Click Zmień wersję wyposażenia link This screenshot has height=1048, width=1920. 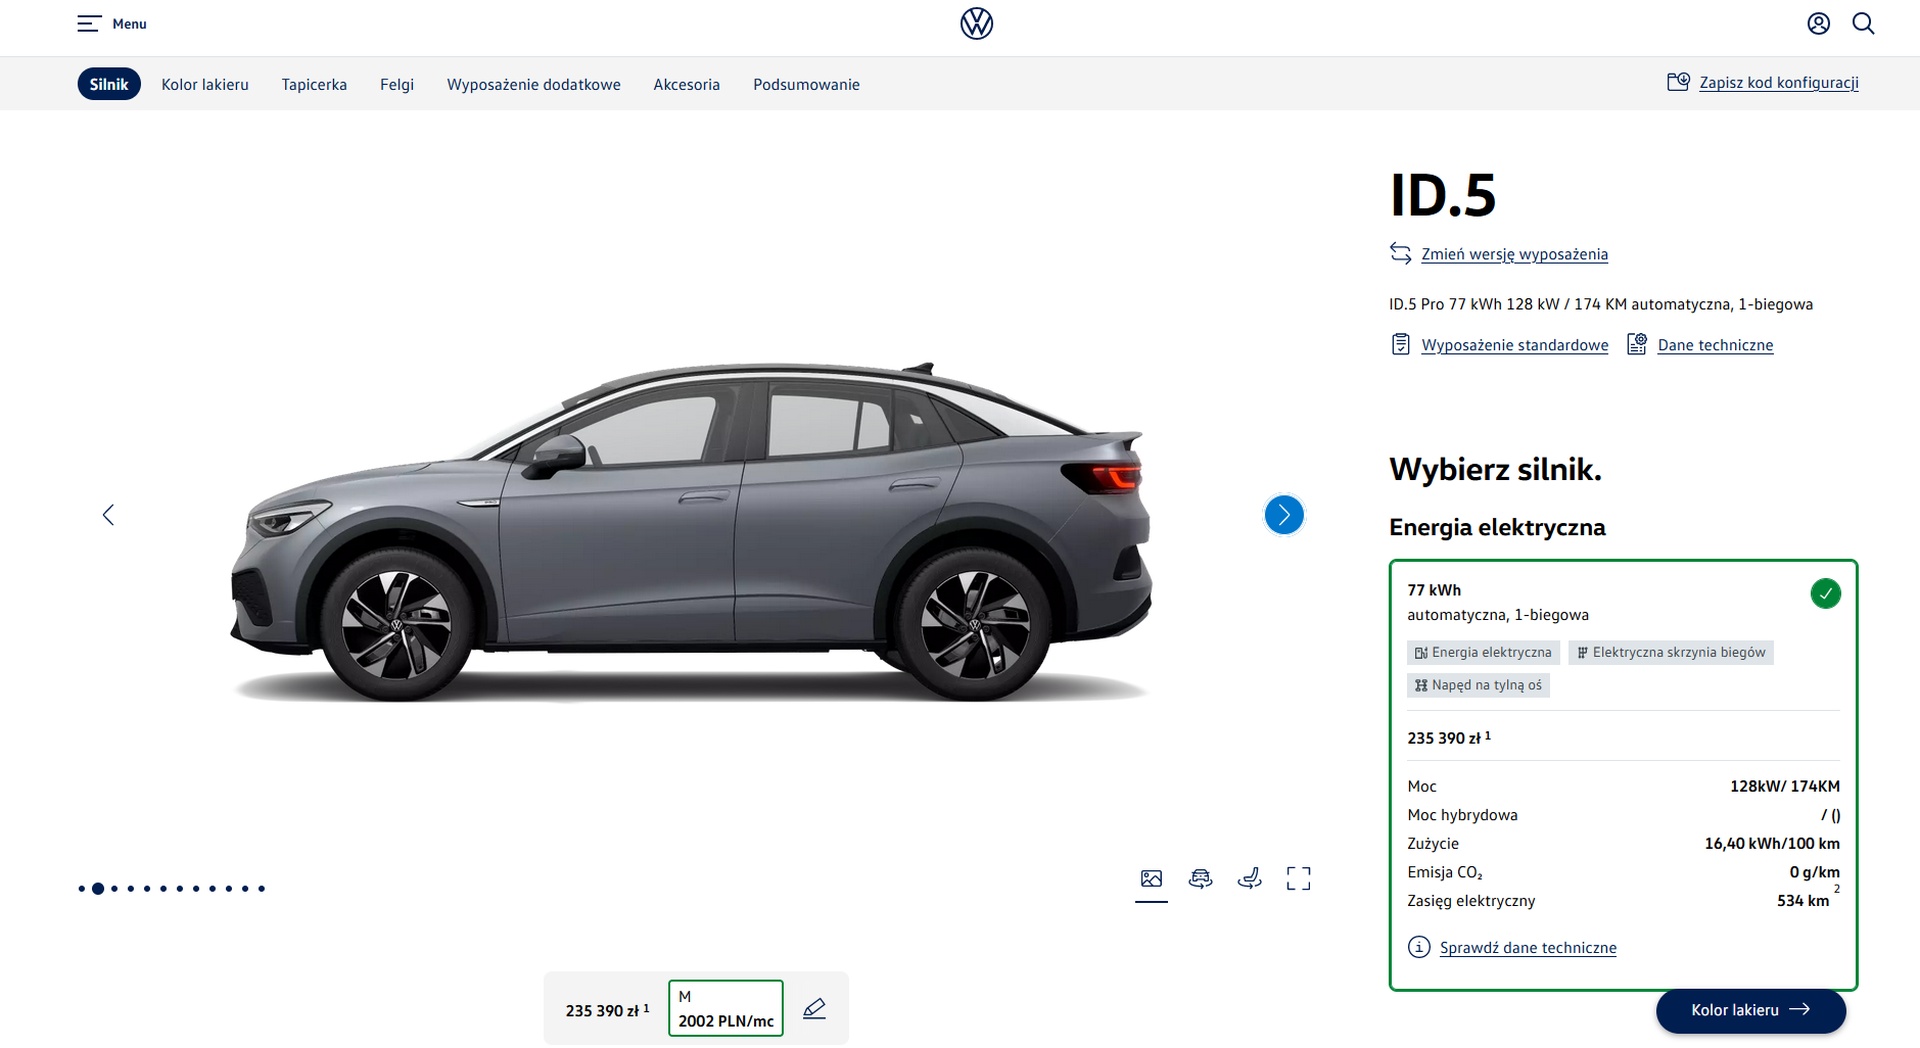pos(1514,254)
